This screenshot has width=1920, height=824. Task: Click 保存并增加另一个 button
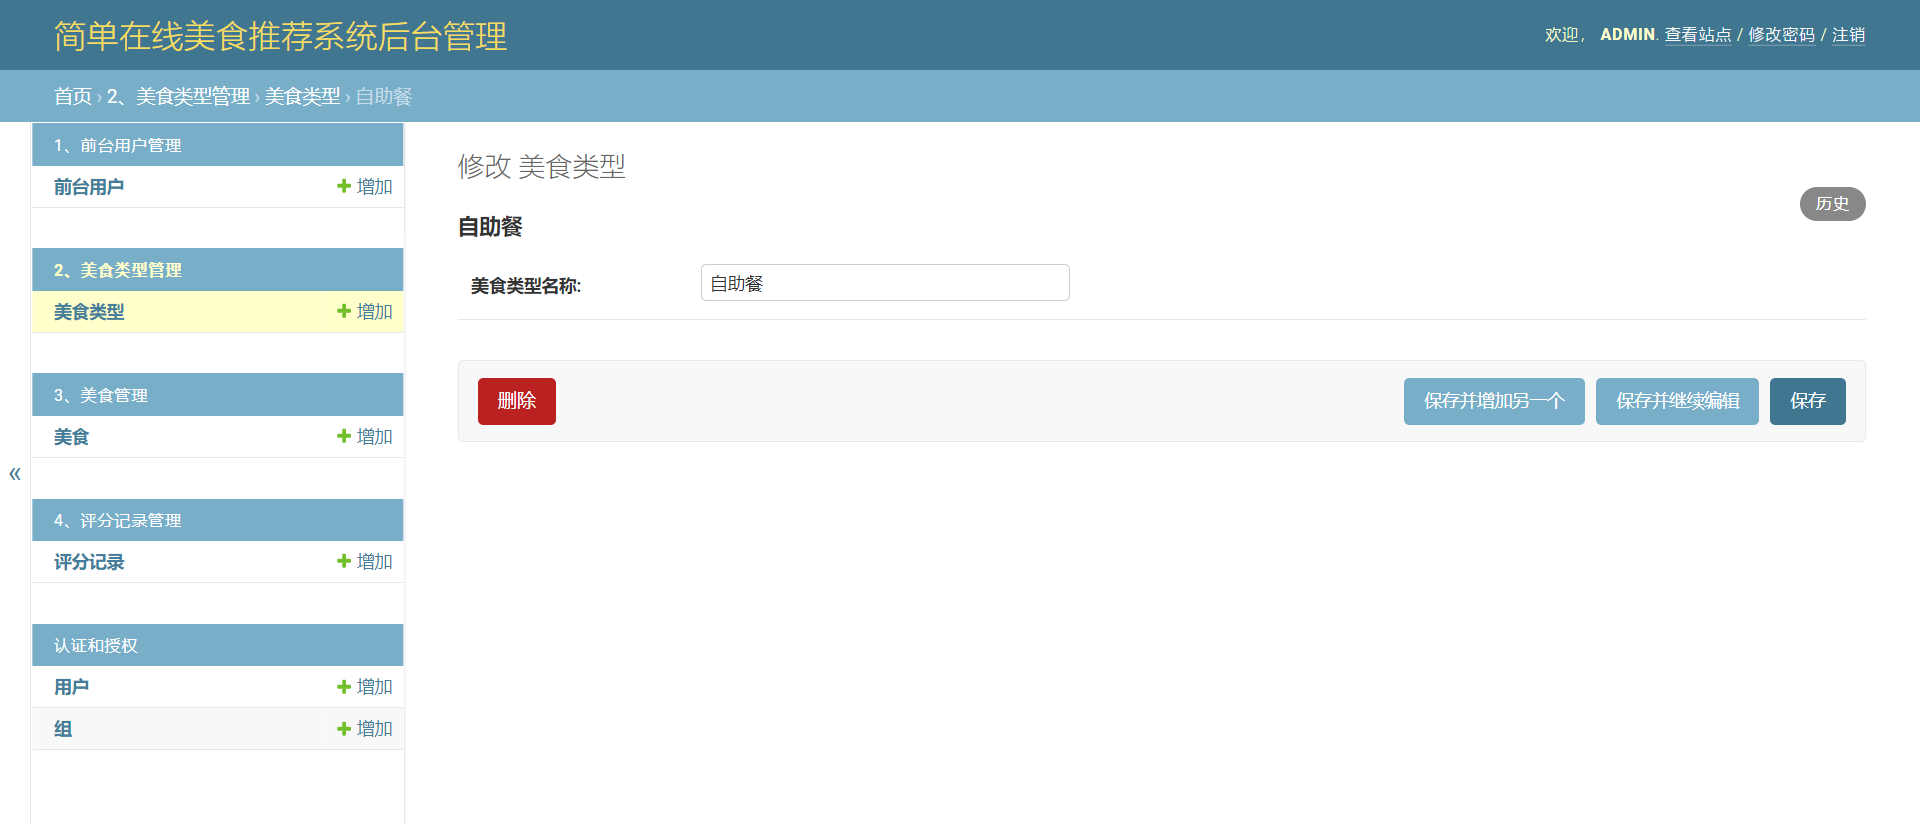click(1494, 401)
